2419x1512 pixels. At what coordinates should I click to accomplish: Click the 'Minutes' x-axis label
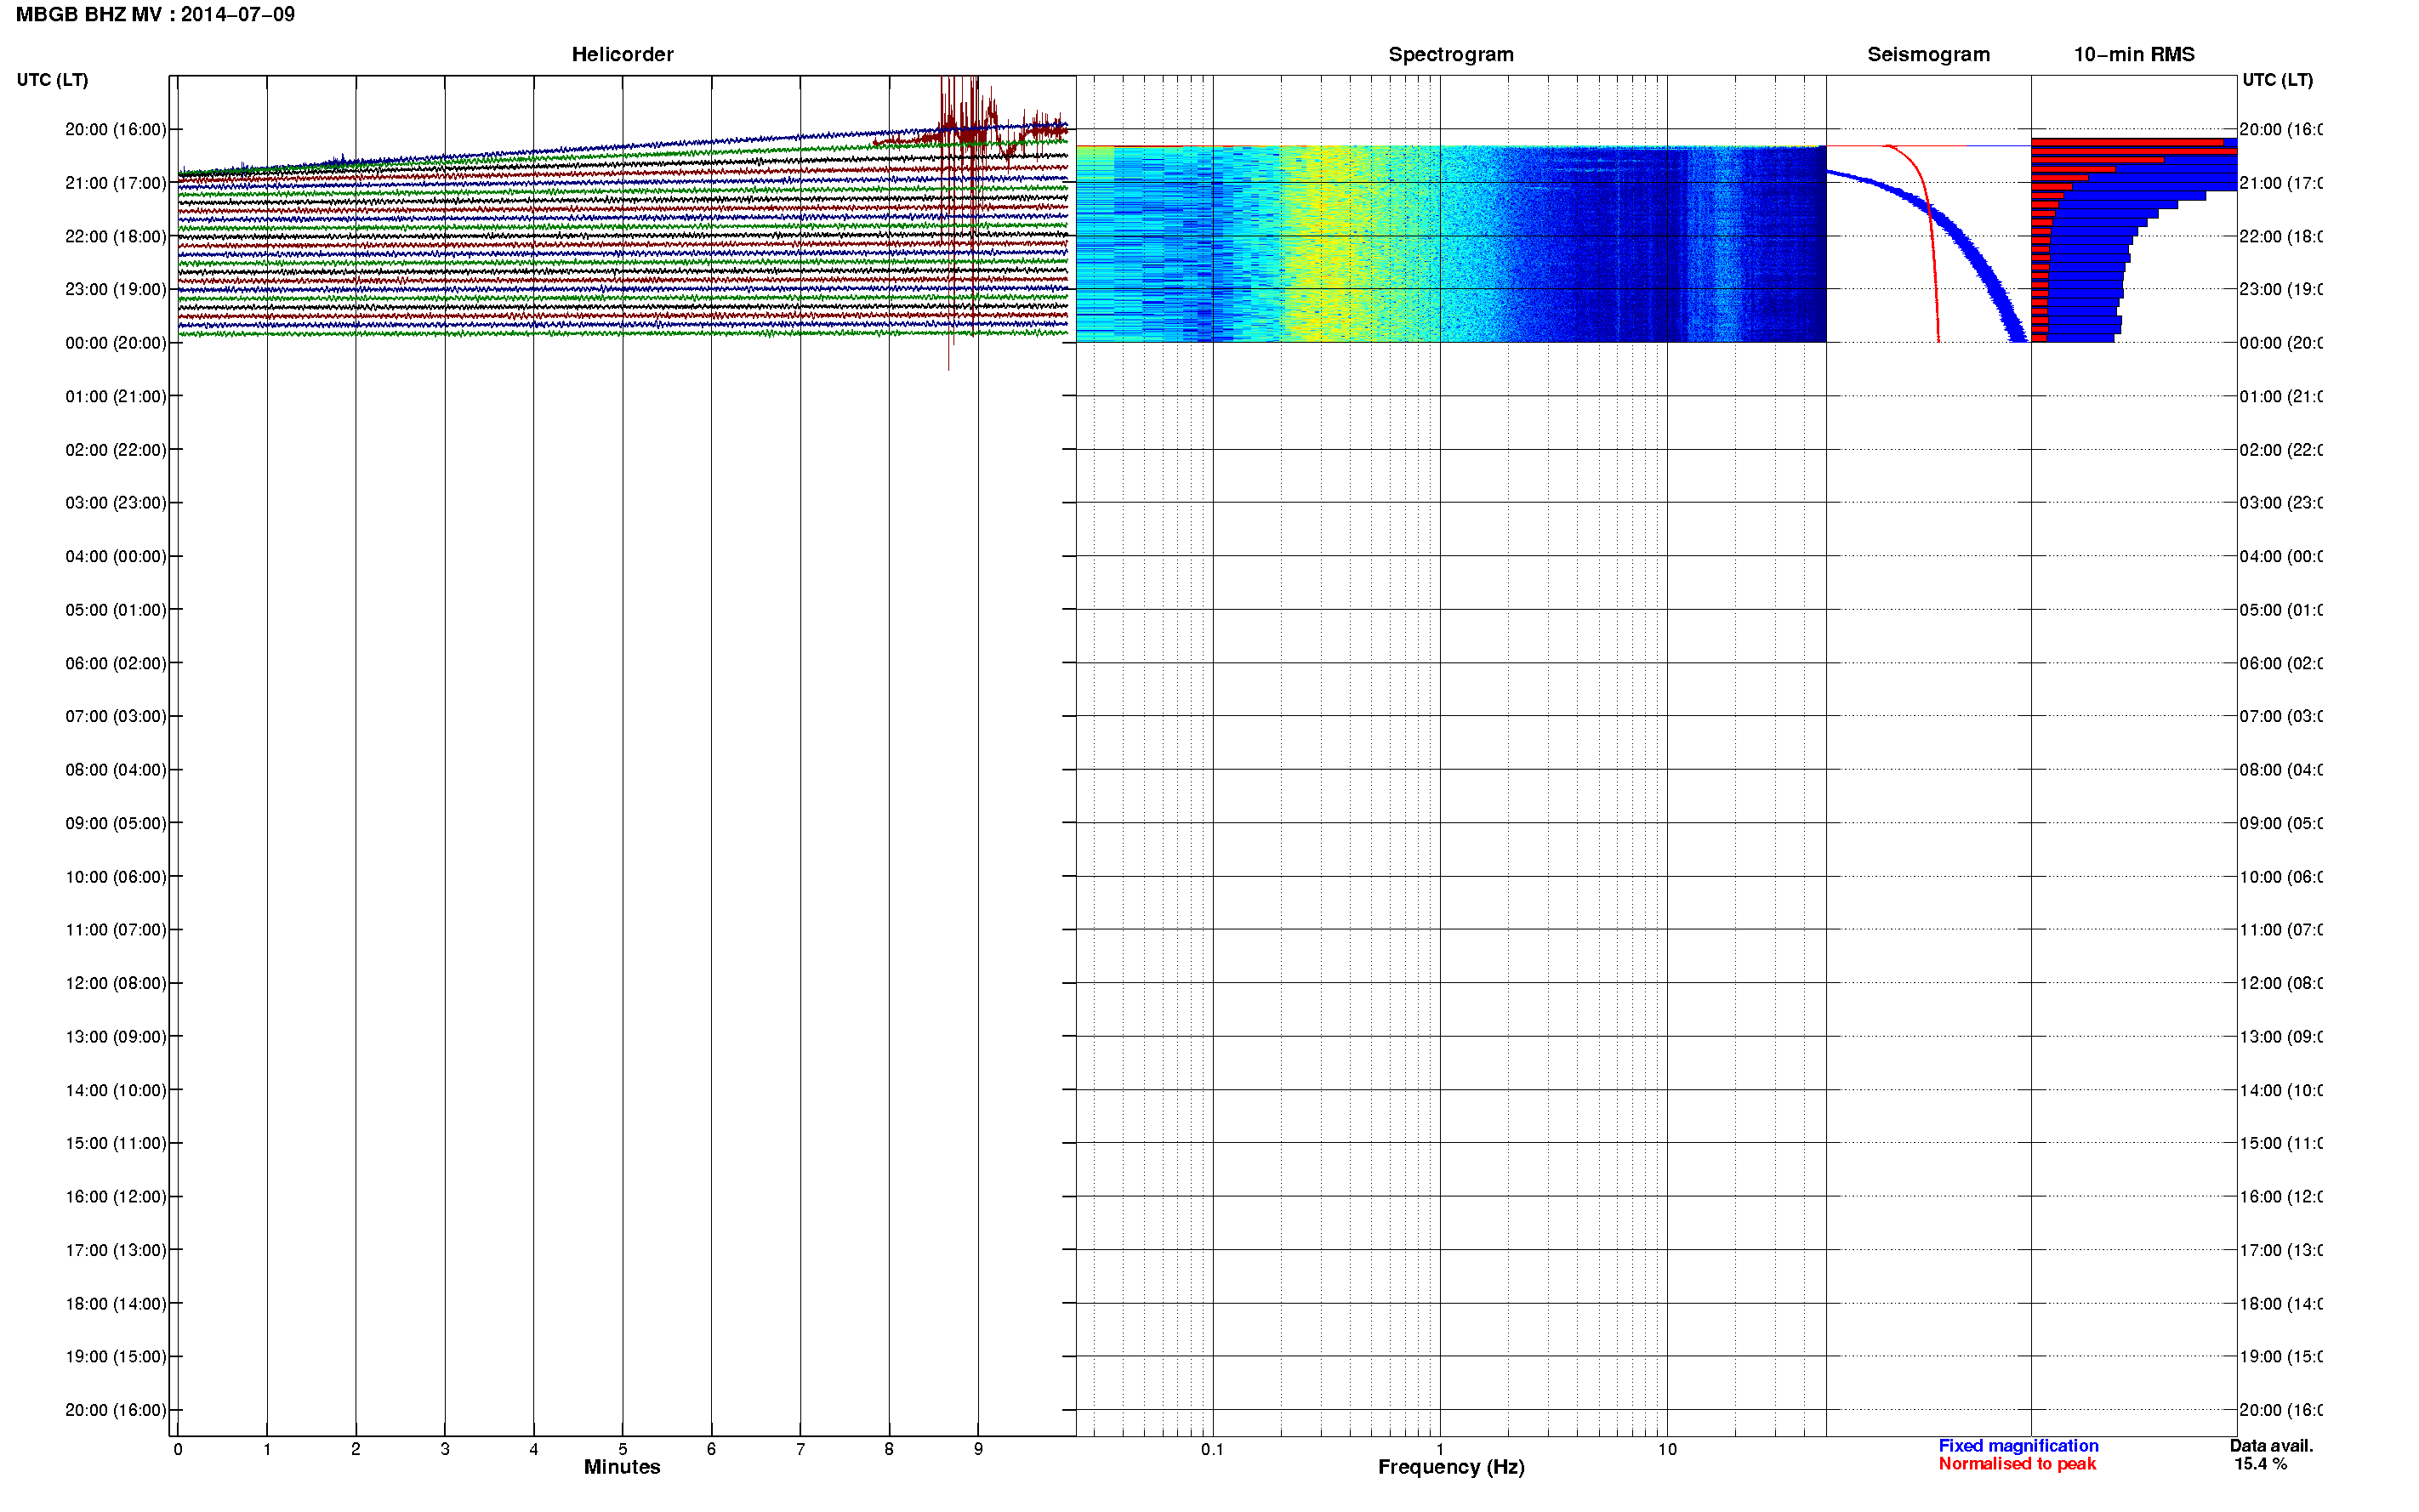622,1466
